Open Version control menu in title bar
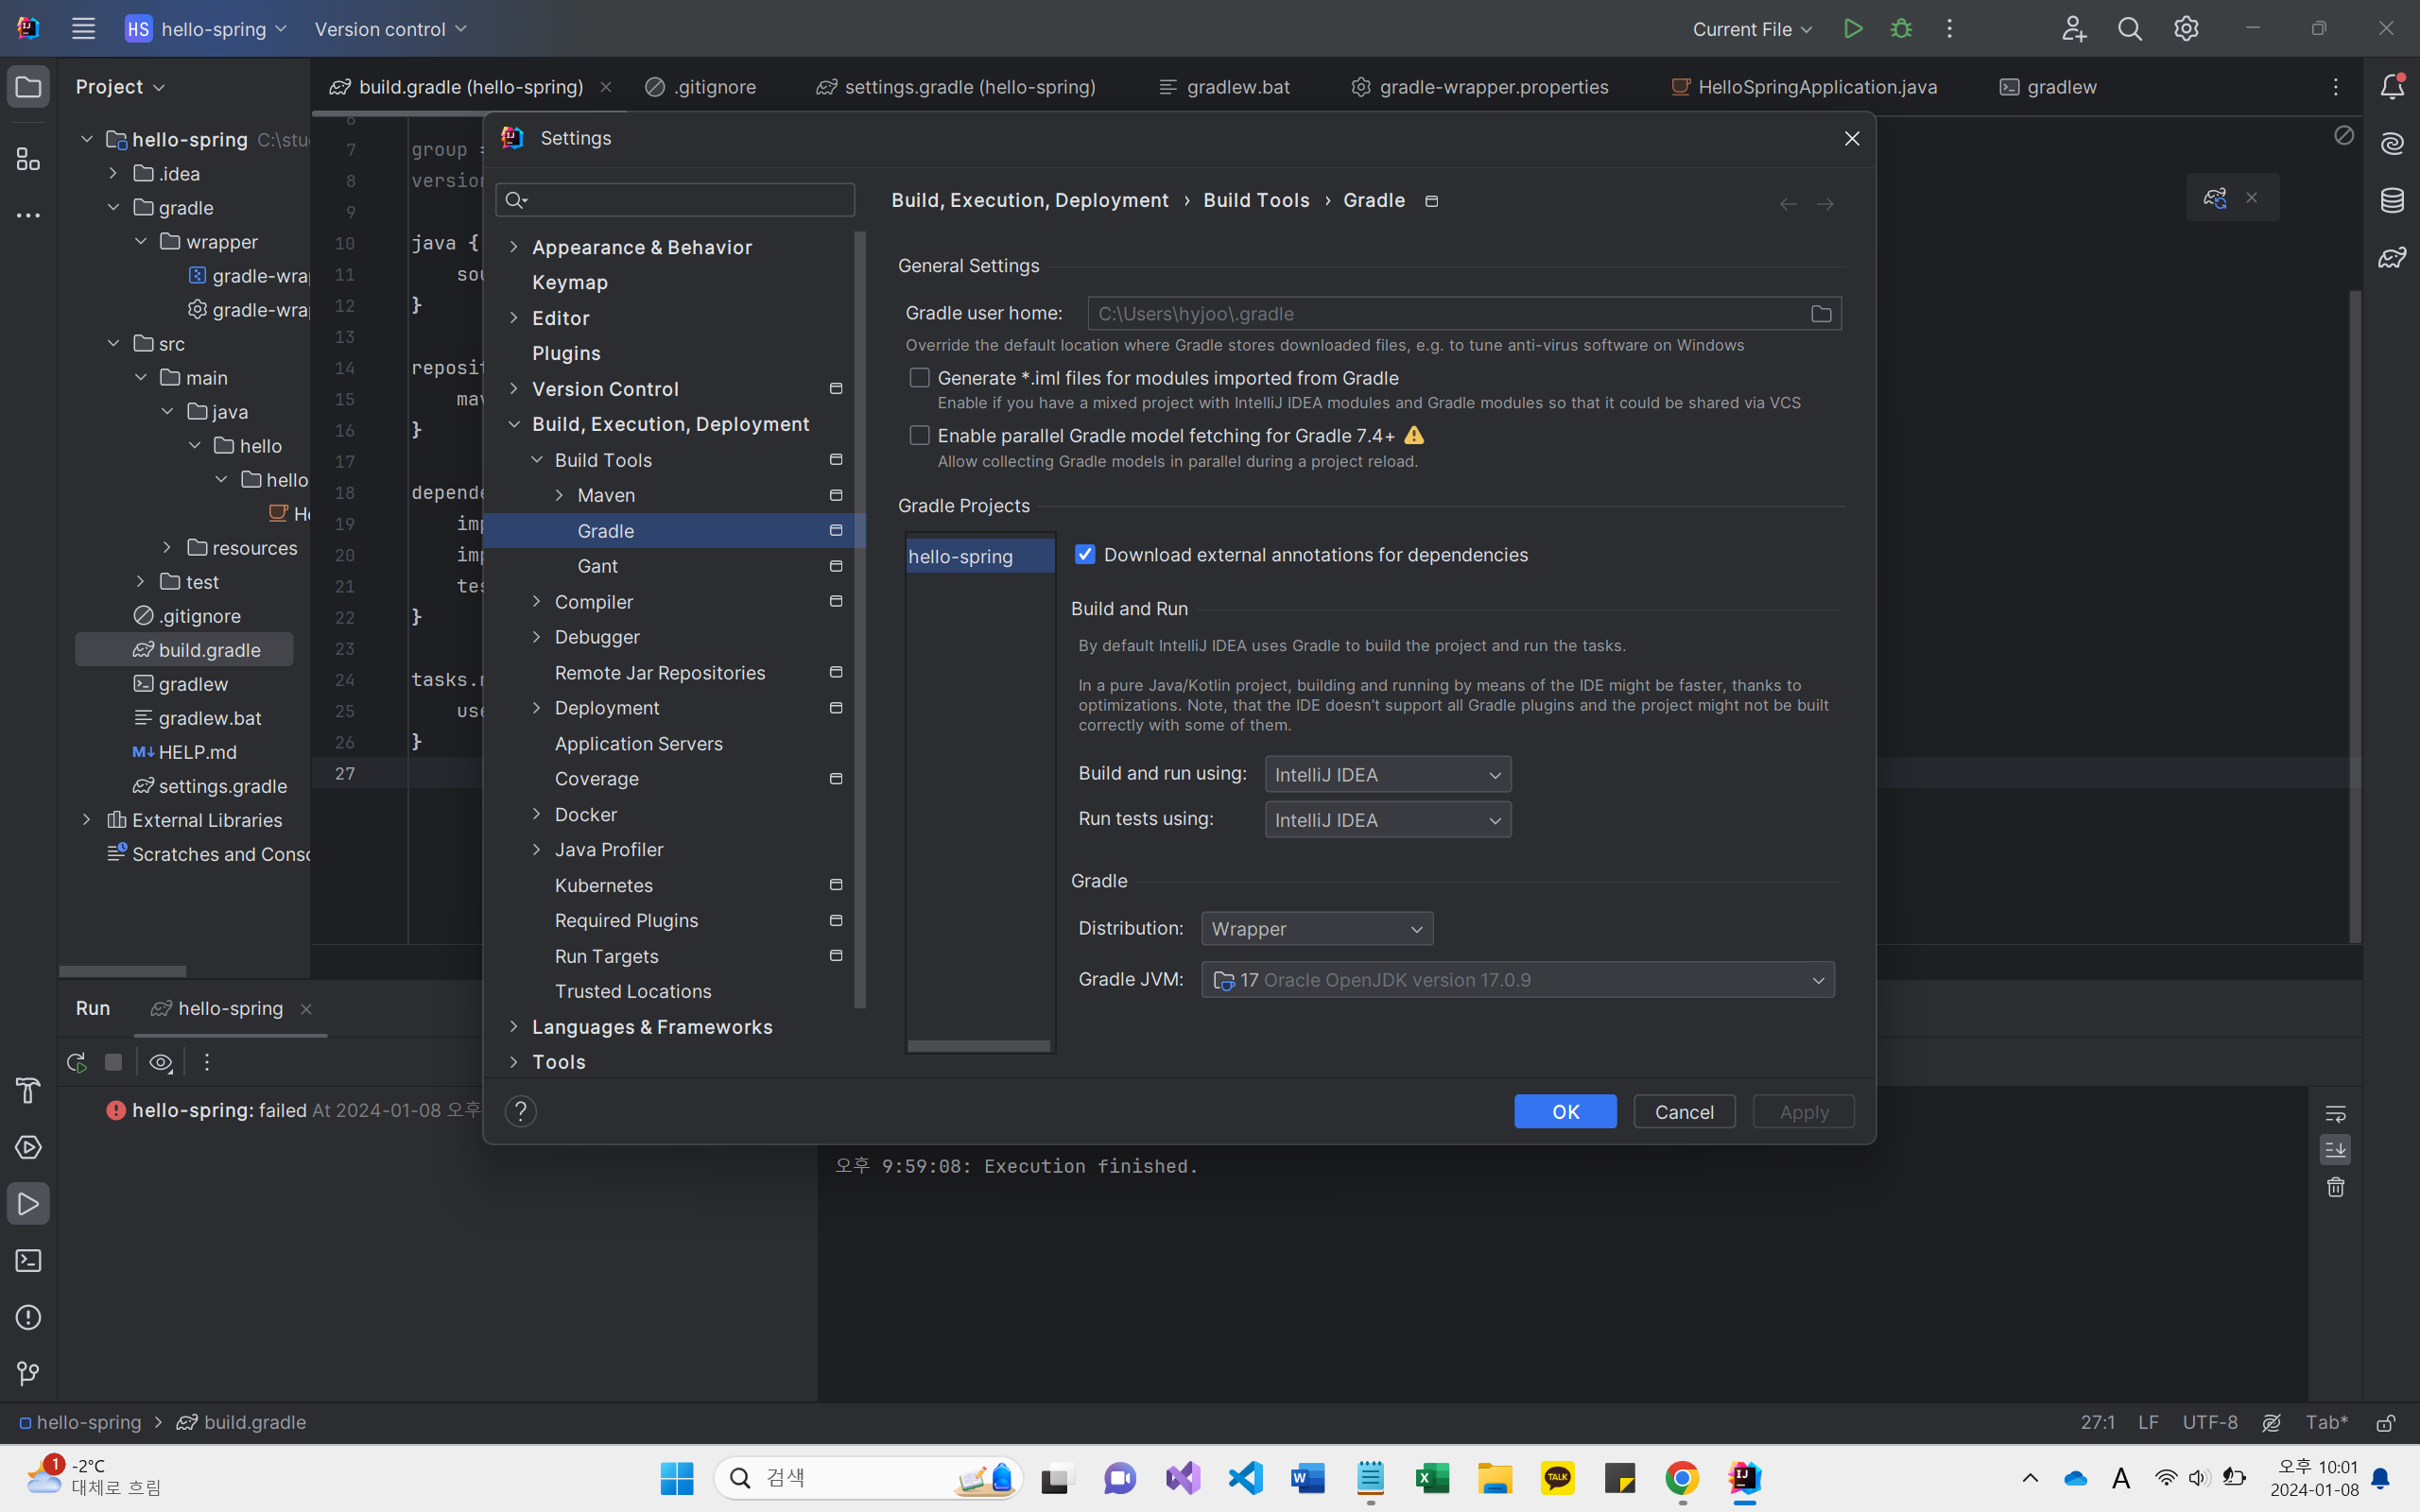 coord(391,29)
